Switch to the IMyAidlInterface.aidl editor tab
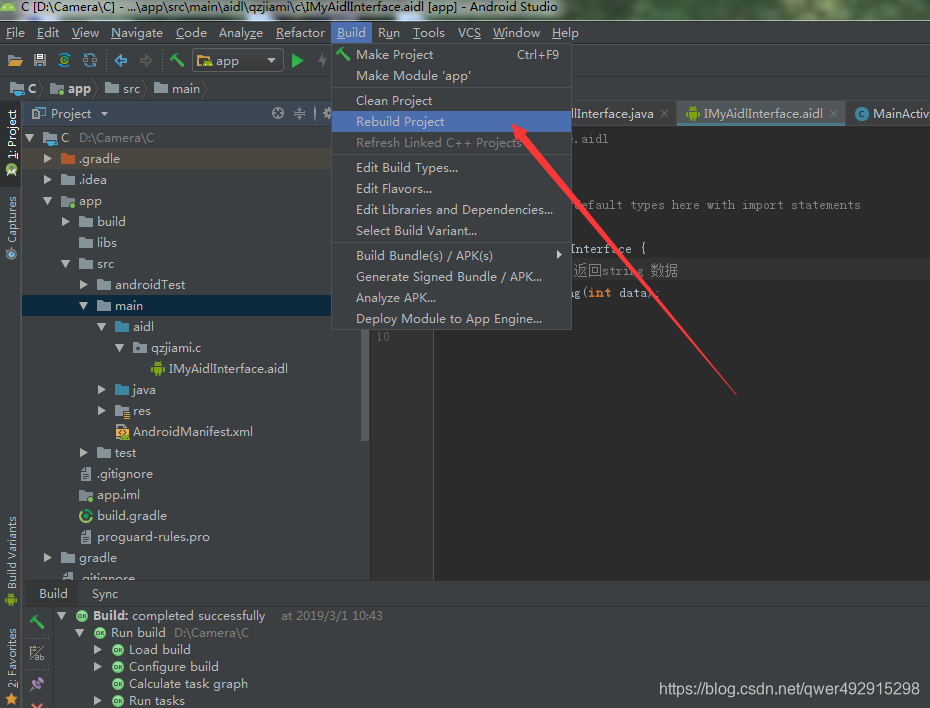The image size is (930, 708). tap(762, 113)
